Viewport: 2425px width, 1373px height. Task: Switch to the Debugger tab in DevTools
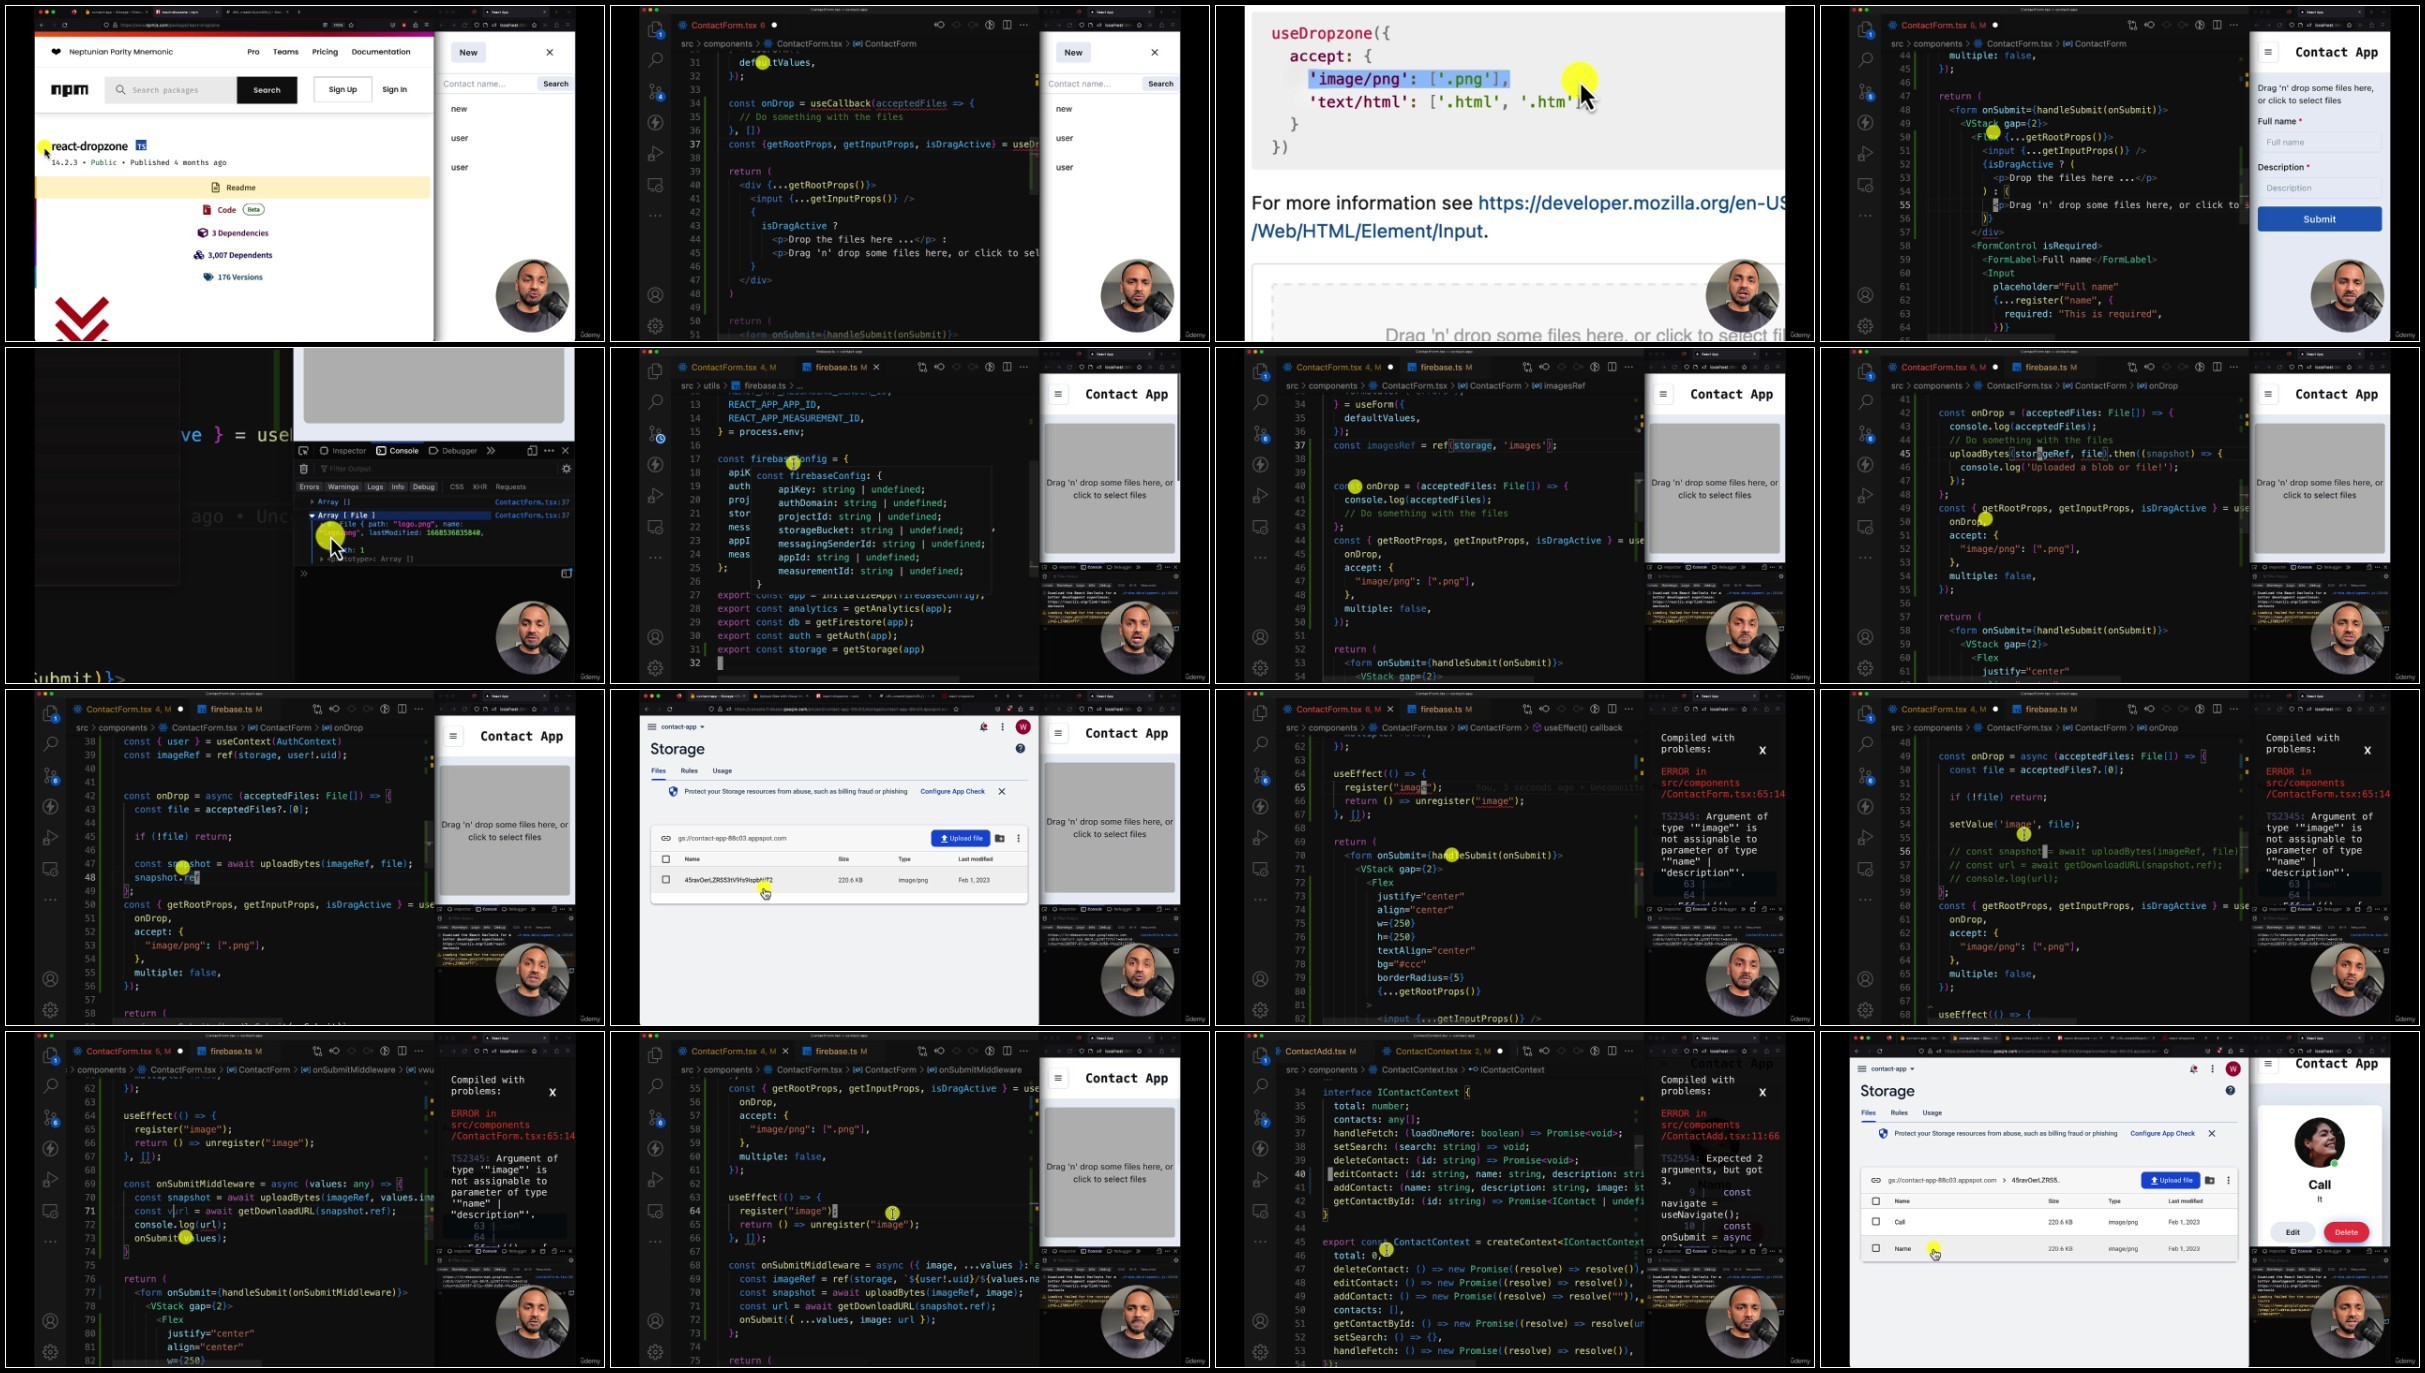[453, 451]
